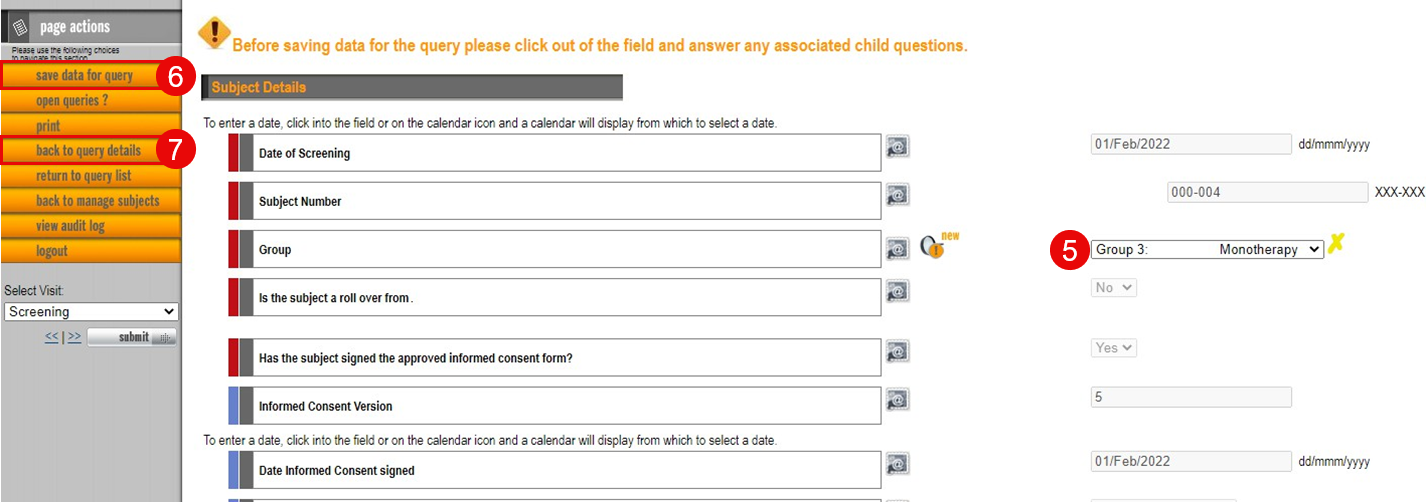This screenshot has width=1426, height=502.
Task: Click the query icon for Informed Consent Version
Action: [898, 400]
